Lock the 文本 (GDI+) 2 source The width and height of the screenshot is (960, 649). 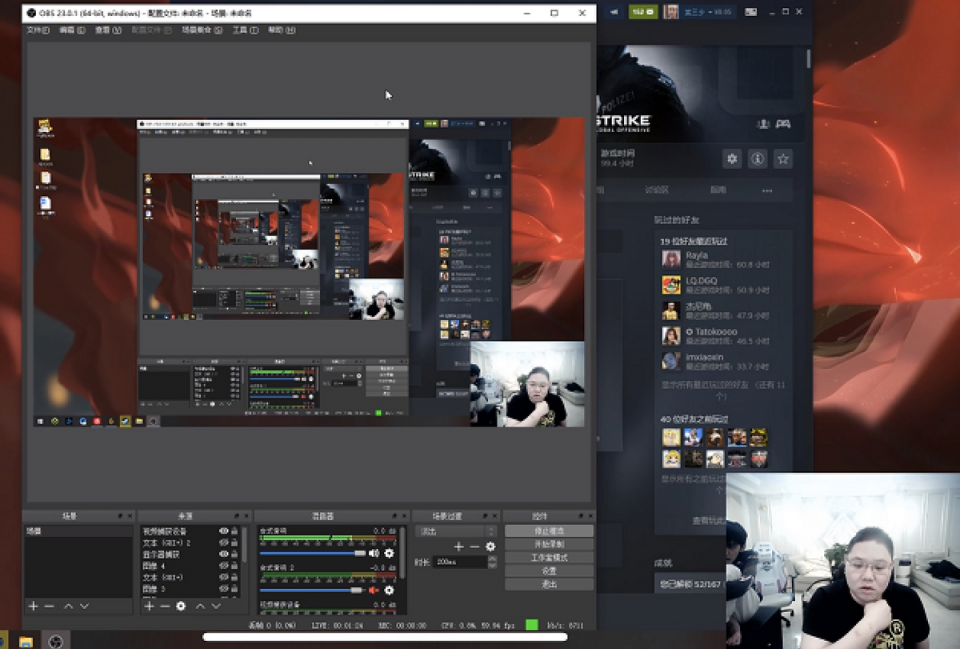pyautogui.click(x=234, y=542)
